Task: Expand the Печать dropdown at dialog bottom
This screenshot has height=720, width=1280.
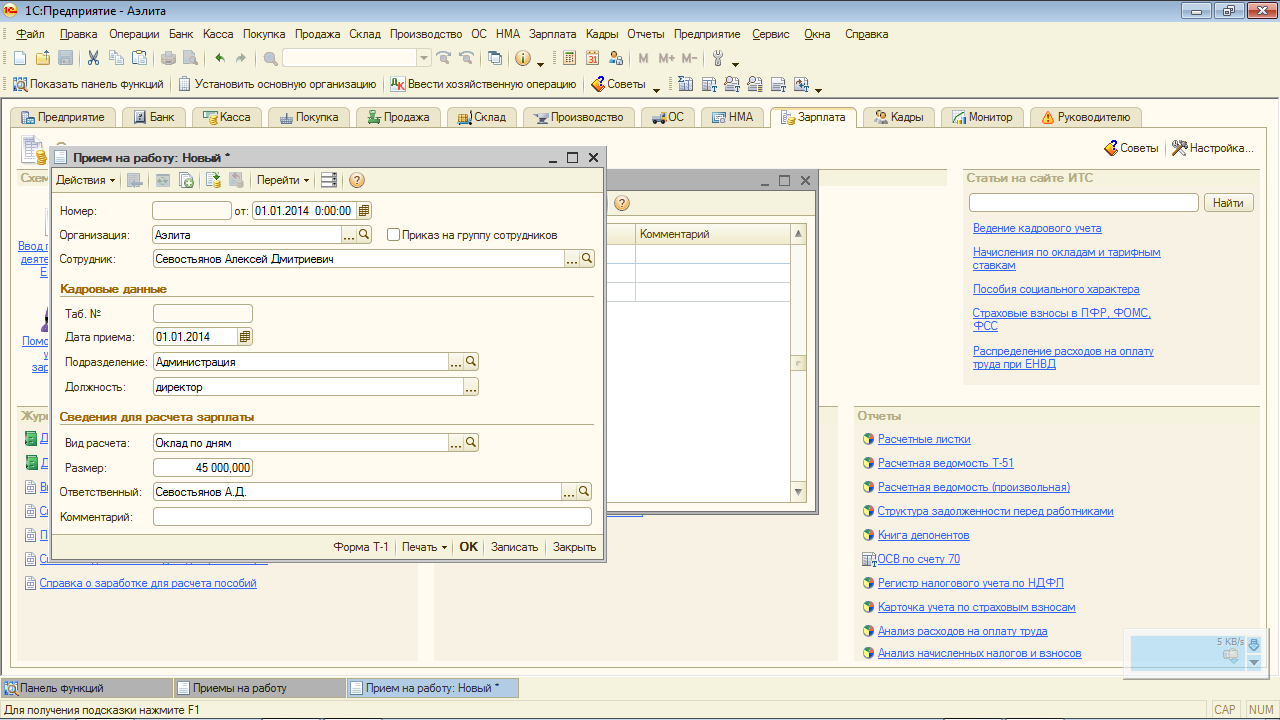Action: [424, 547]
